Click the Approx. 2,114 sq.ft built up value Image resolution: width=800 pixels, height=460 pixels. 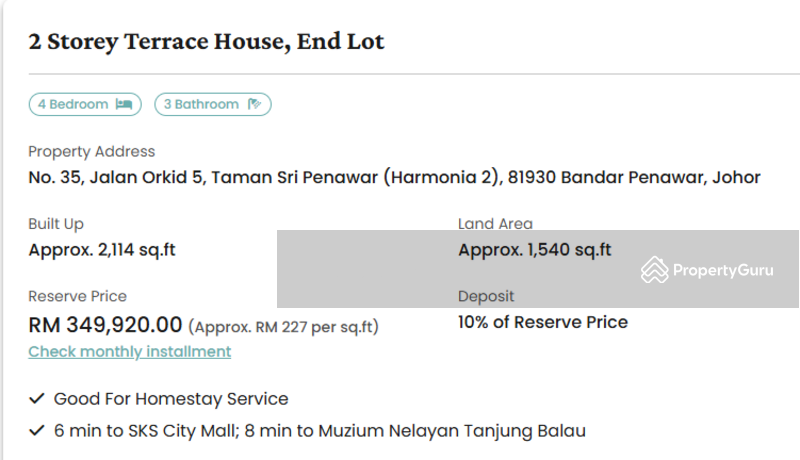tap(102, 250)
